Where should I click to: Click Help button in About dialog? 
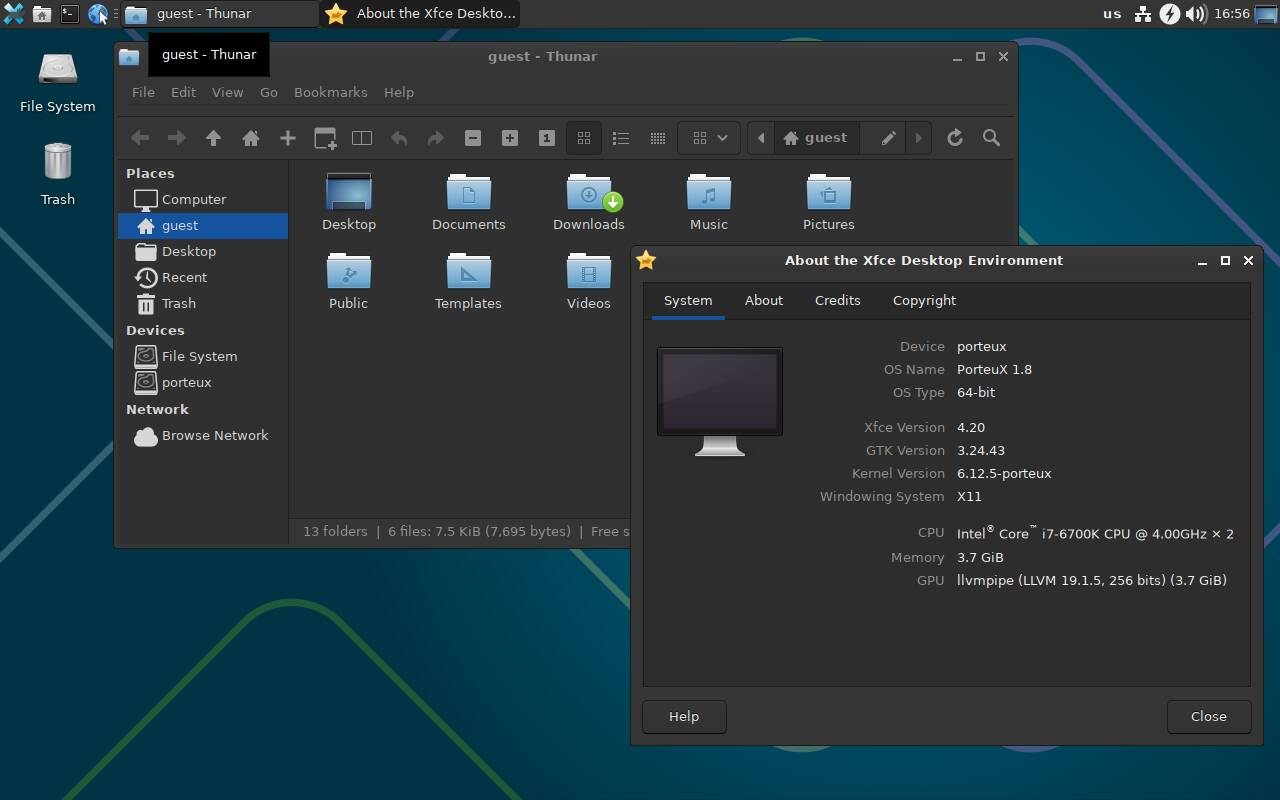point(684,716)
